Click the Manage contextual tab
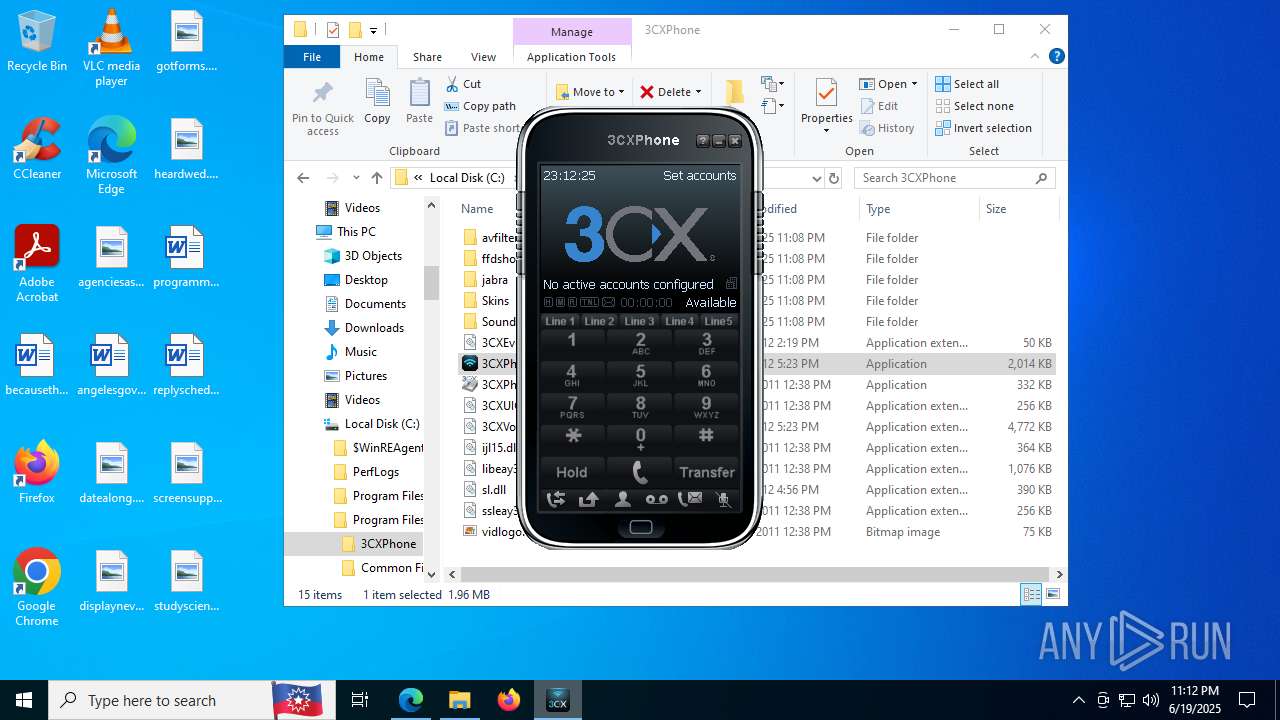Viewport: 1280px width, 720px height. tap(572, 32)
